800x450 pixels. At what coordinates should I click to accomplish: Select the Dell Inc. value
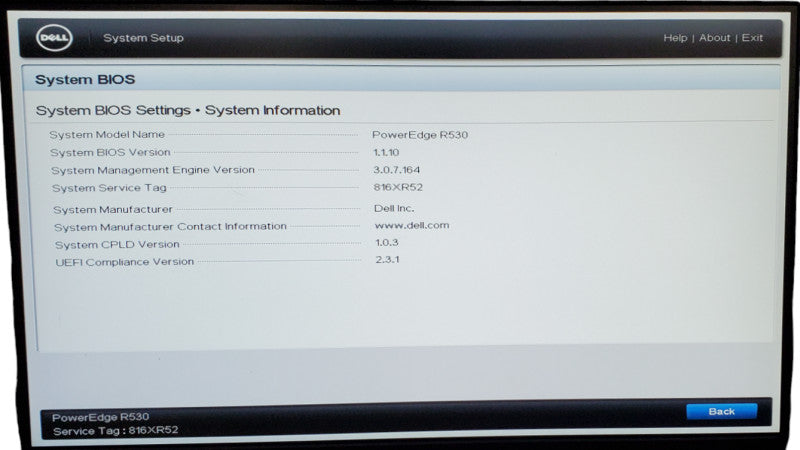point(394,208)
